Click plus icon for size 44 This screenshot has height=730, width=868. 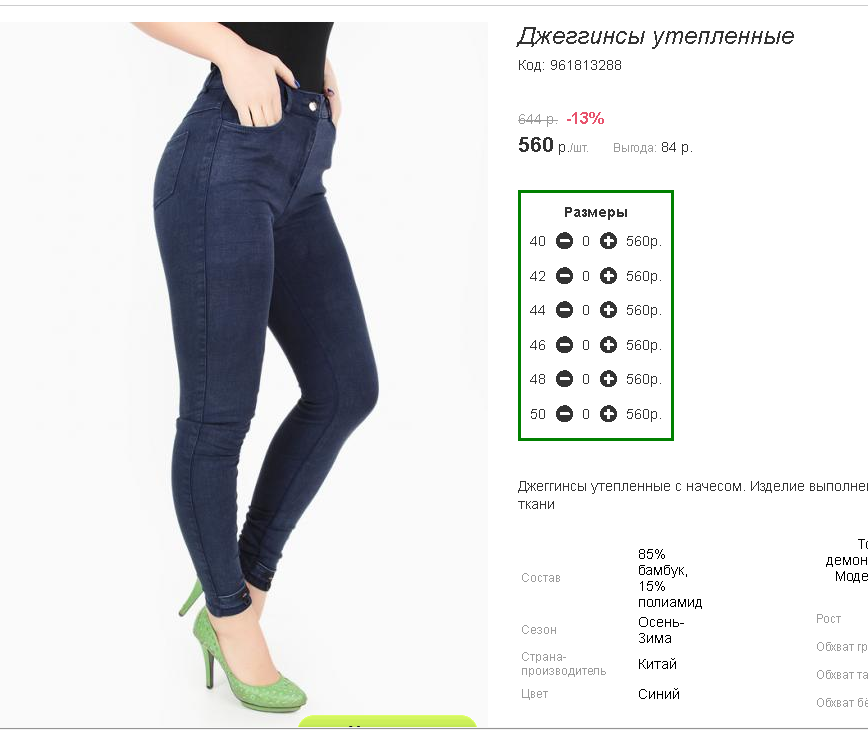click(x=608, y=310)
